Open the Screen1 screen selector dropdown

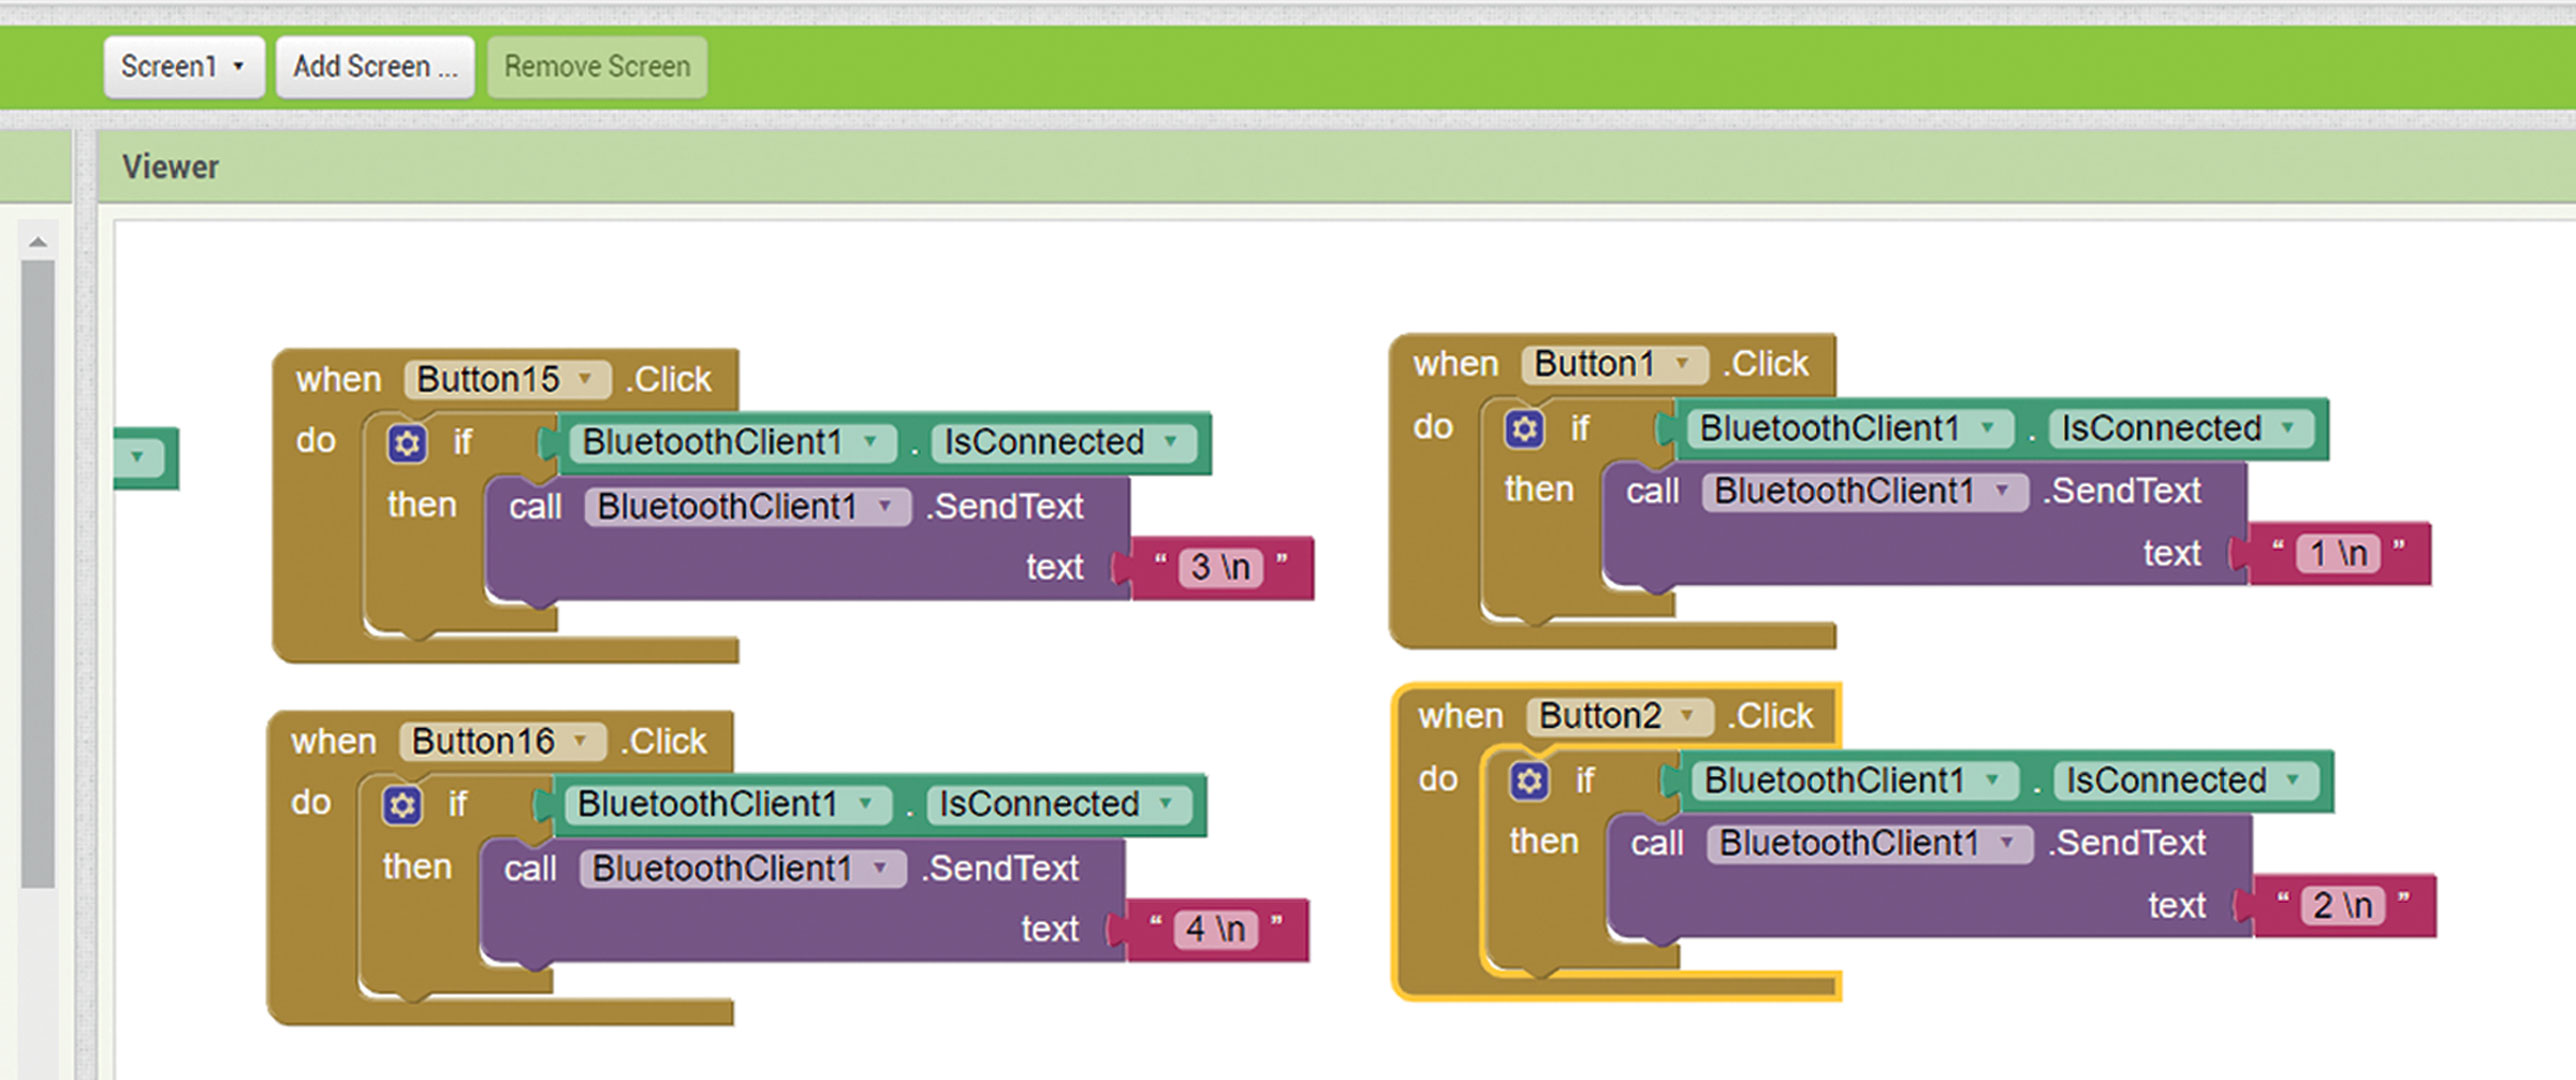coord(183,67)
